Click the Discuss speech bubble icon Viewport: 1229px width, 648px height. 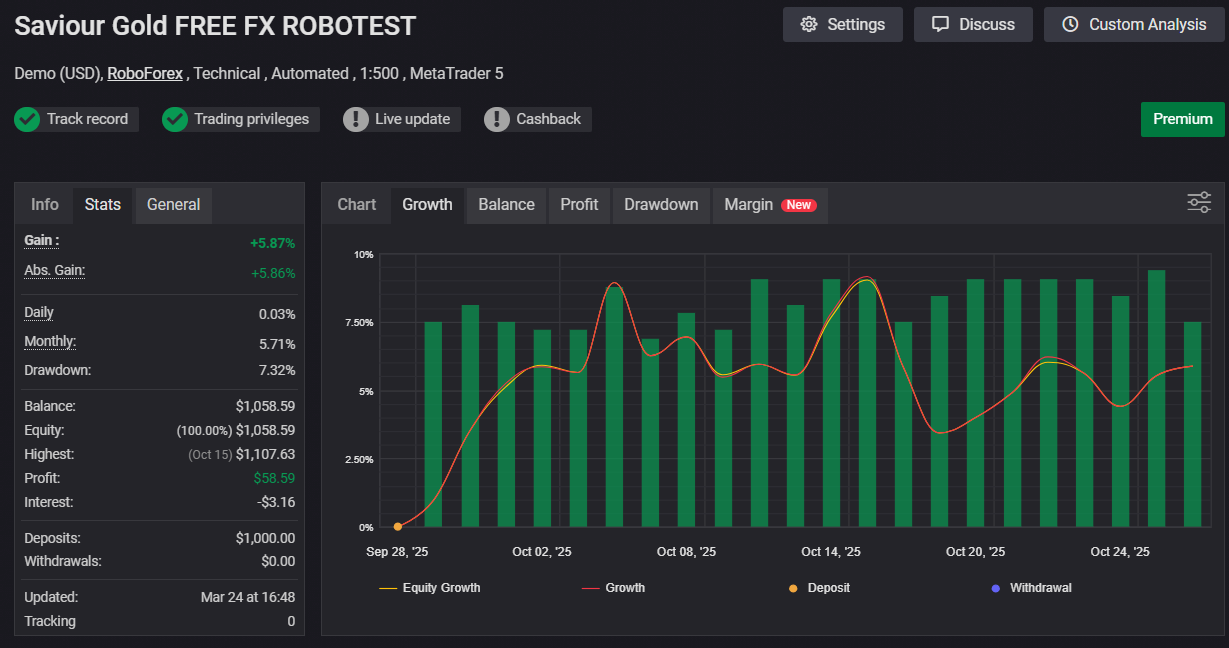pyautogui.click(x=940, y=25)
